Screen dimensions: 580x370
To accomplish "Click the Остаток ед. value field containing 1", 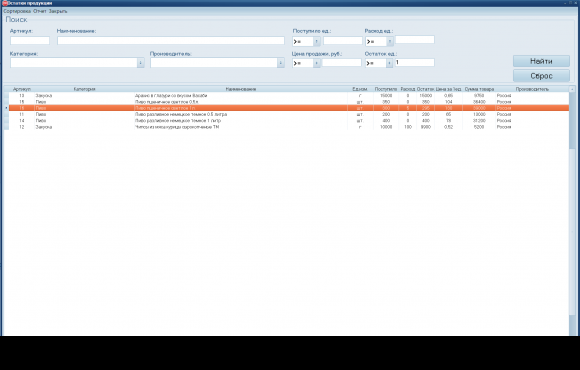I will (415, 63).
